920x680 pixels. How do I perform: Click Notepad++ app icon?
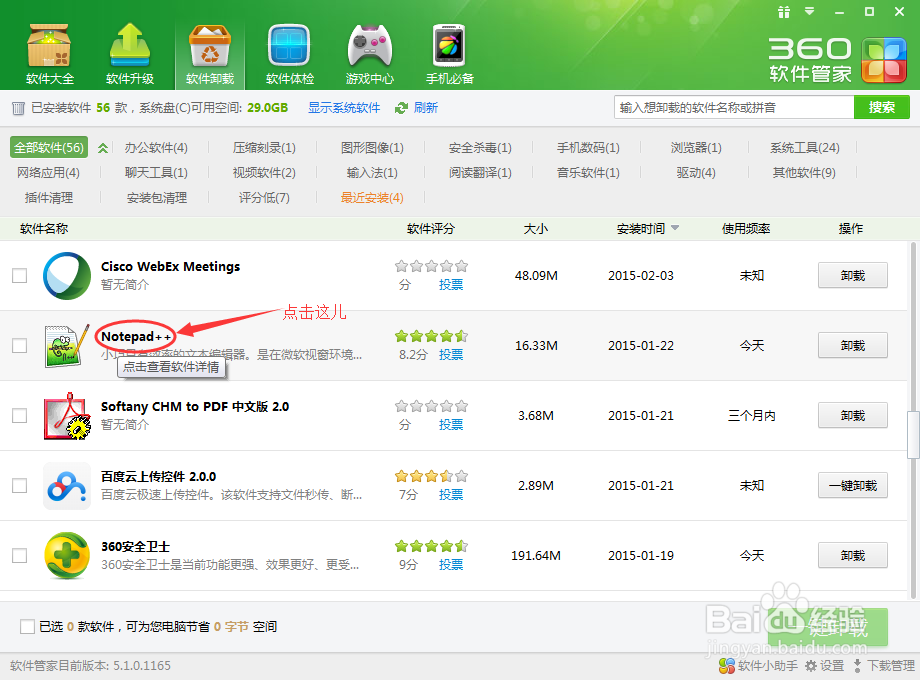67,346
